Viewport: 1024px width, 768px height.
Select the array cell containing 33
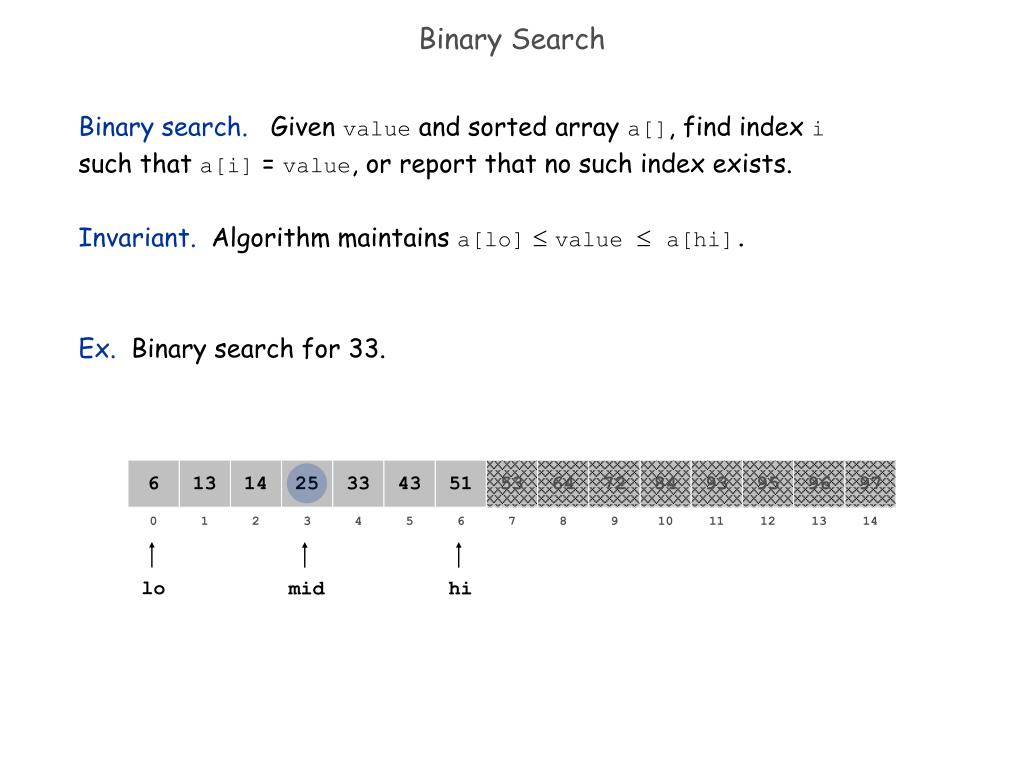[x=358, y=483]
